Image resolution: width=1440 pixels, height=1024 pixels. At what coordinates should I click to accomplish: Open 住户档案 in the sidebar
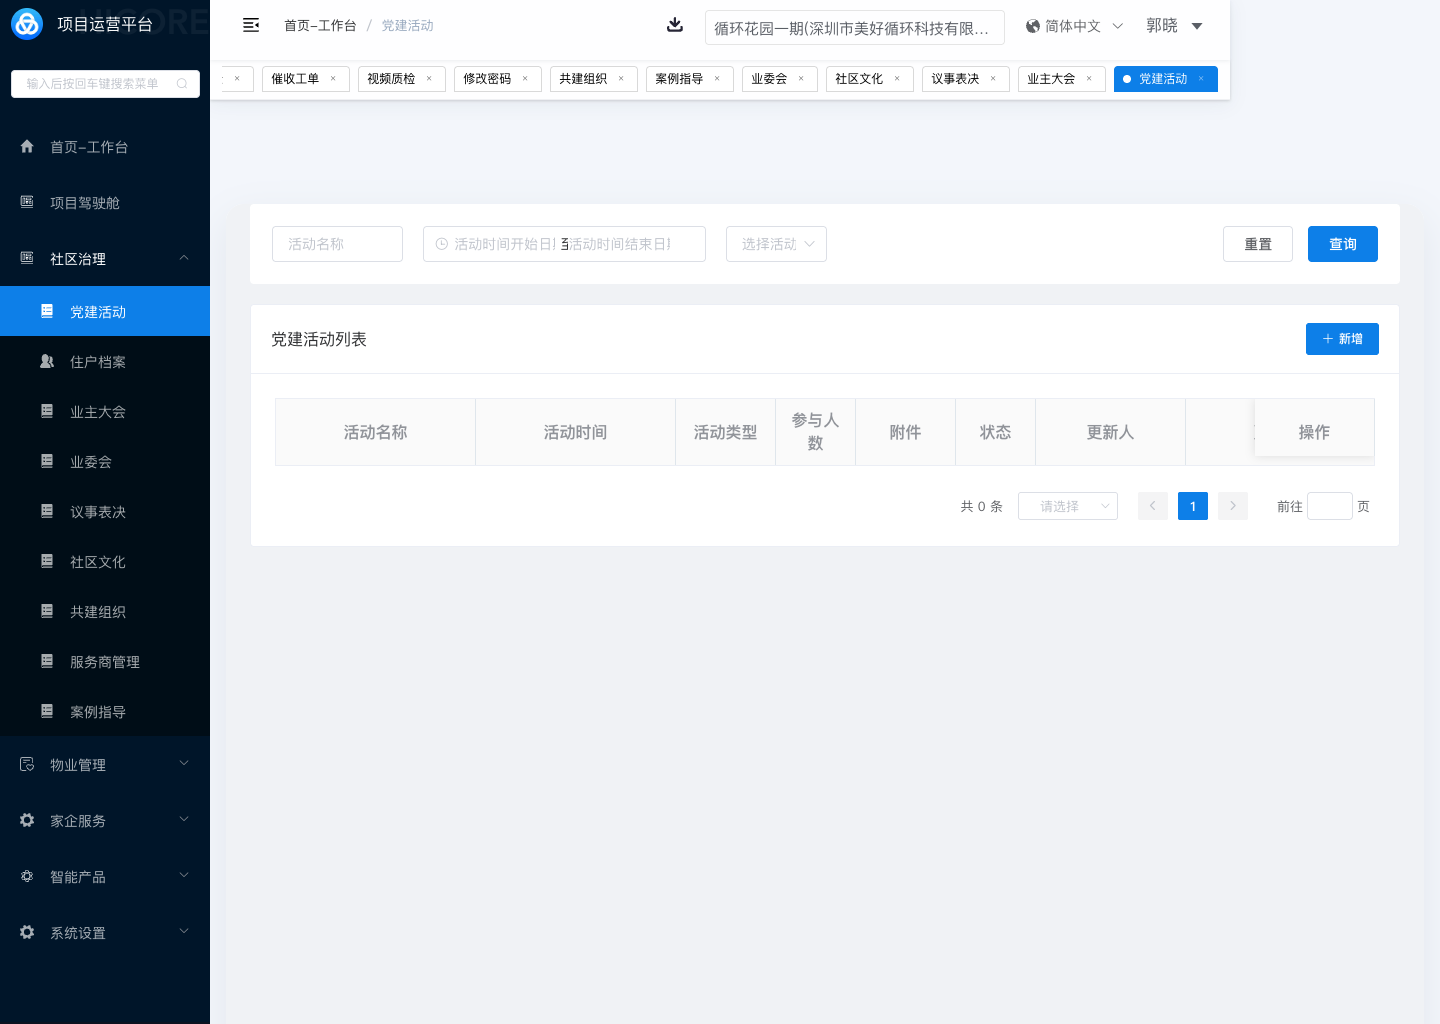pos(98,362)
